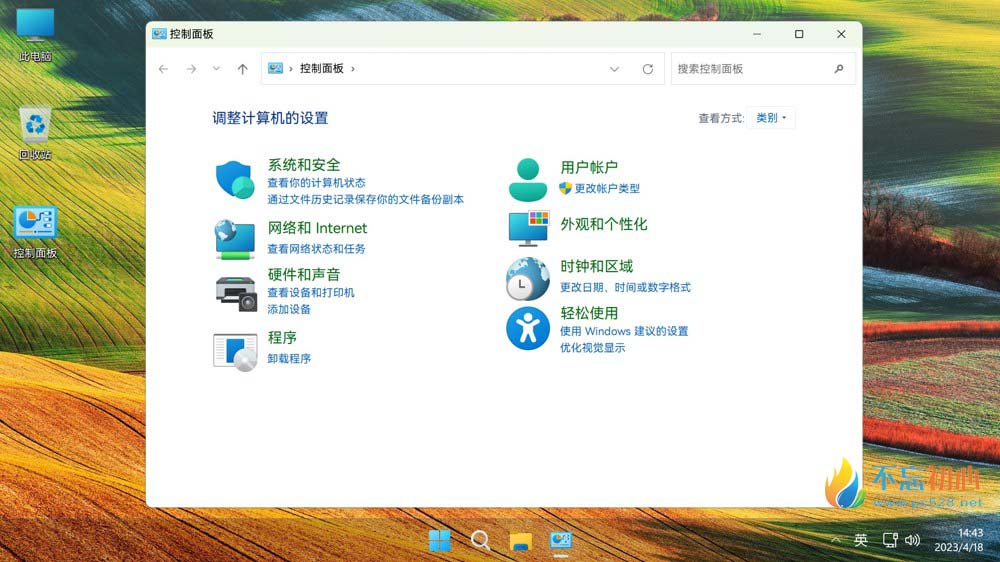Click the Hardware and Sound printer icon

236,291
